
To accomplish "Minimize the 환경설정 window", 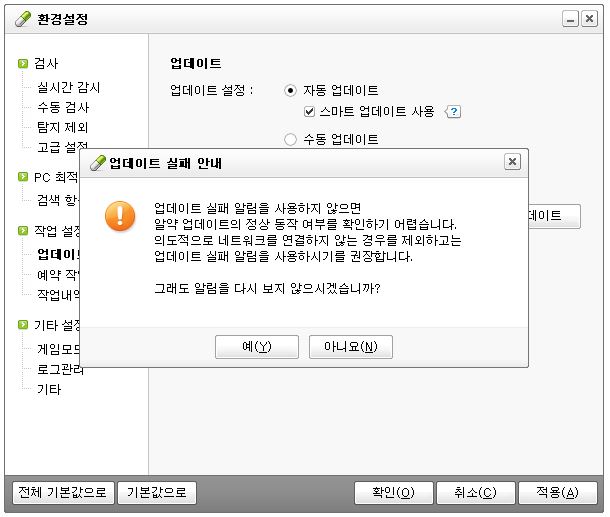I will pyautogui.click(x=570, y=19).
